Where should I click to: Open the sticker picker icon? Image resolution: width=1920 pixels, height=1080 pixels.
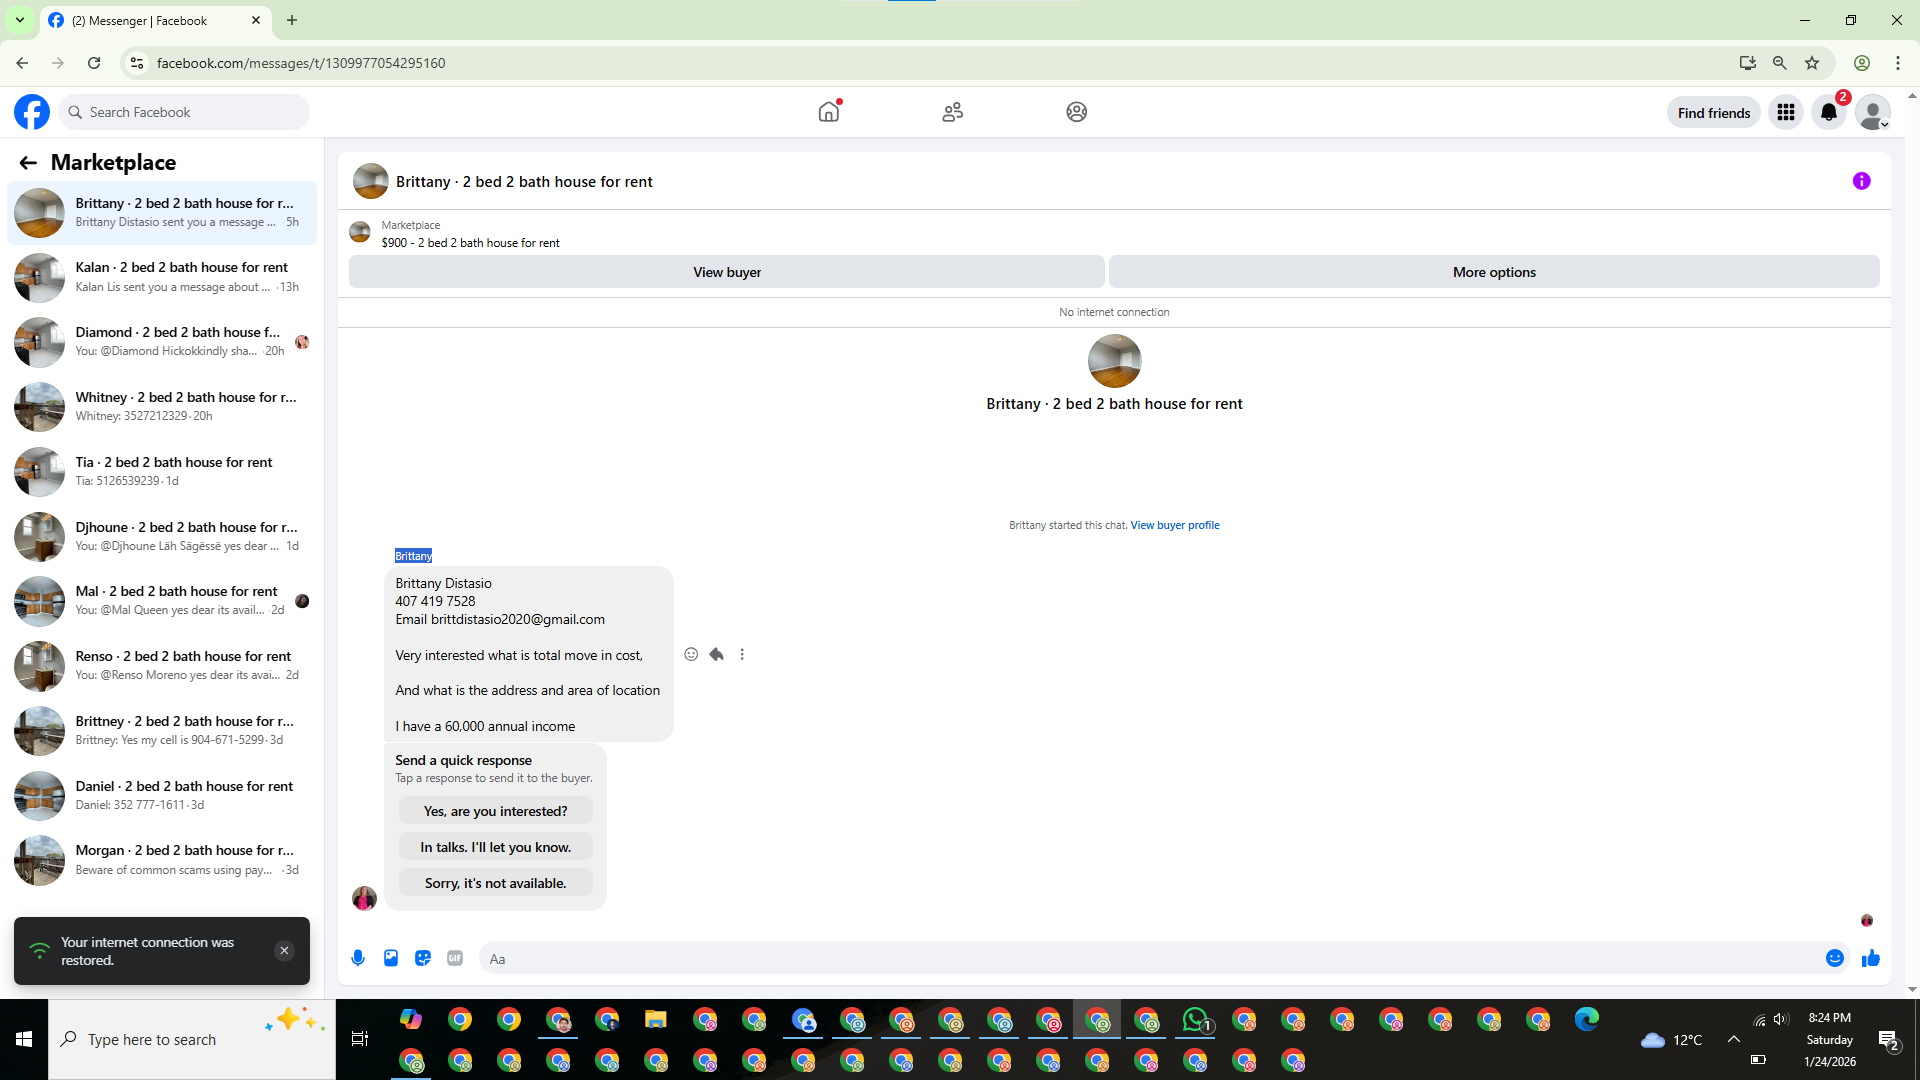tap(423, 958)
